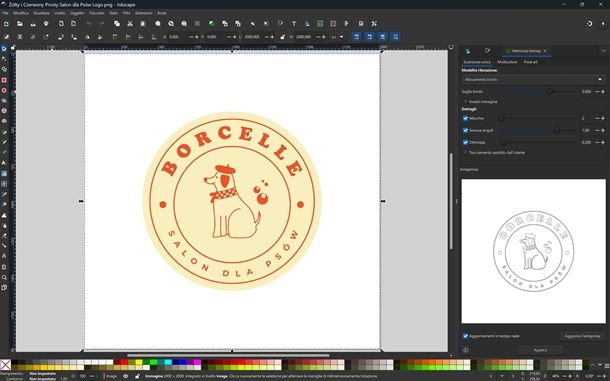Viewport: 610px width, 381px height.
Task: Toggle third blue transform-affect button
Action: (x=382, y=37)
